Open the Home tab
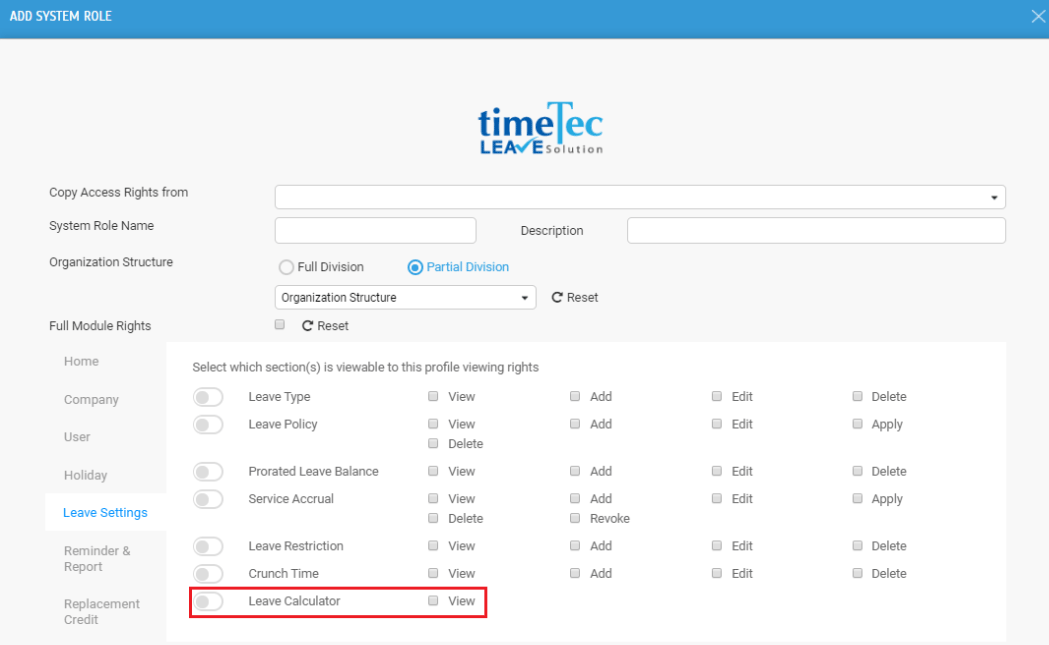 82,361
